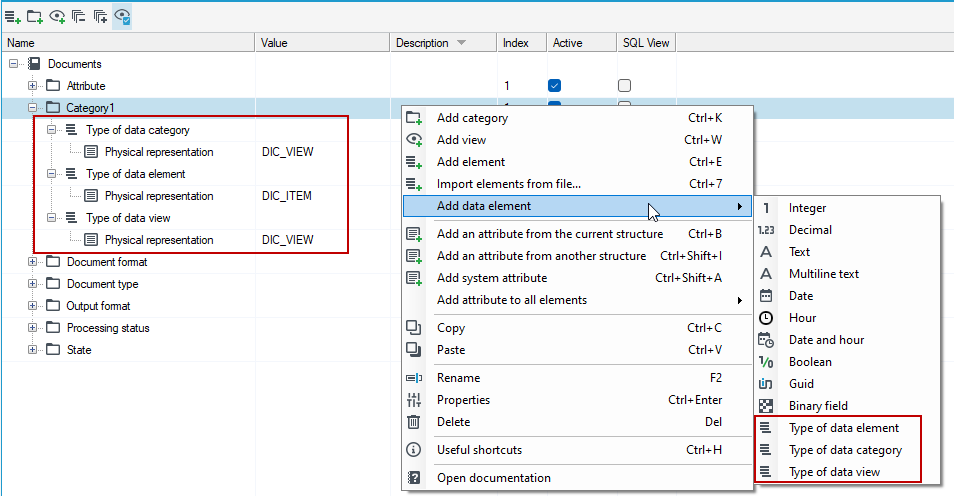Expand the Attribute folder node

coord(32,86)
